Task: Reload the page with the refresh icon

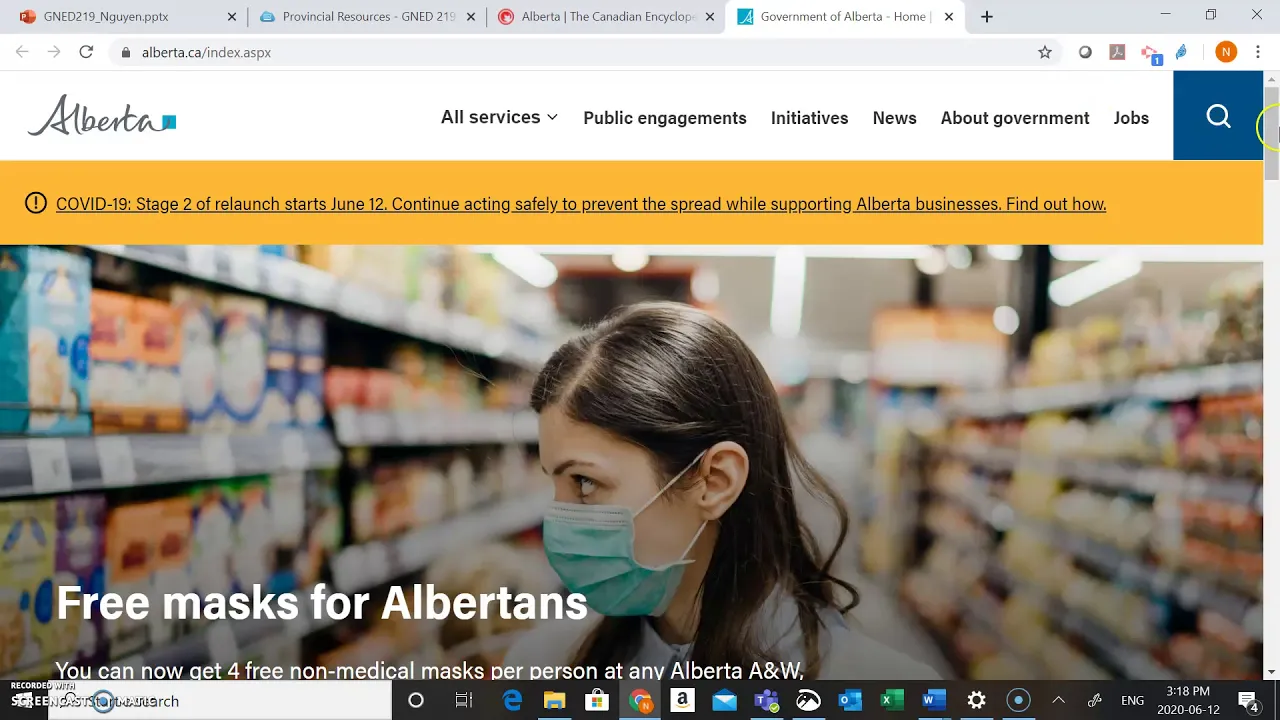Action: [x=86, y=52]
